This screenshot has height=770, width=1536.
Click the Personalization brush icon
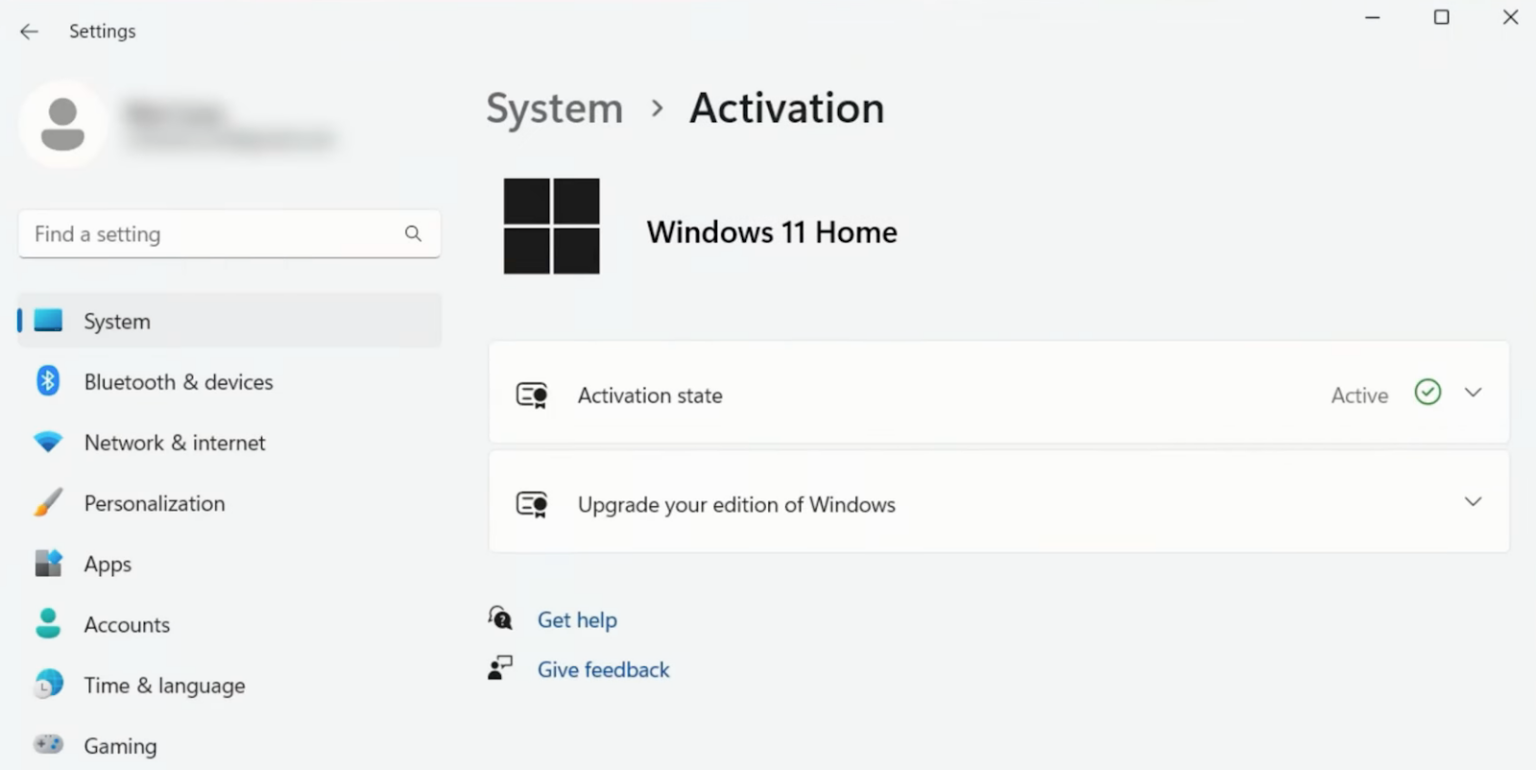[47, 503]
